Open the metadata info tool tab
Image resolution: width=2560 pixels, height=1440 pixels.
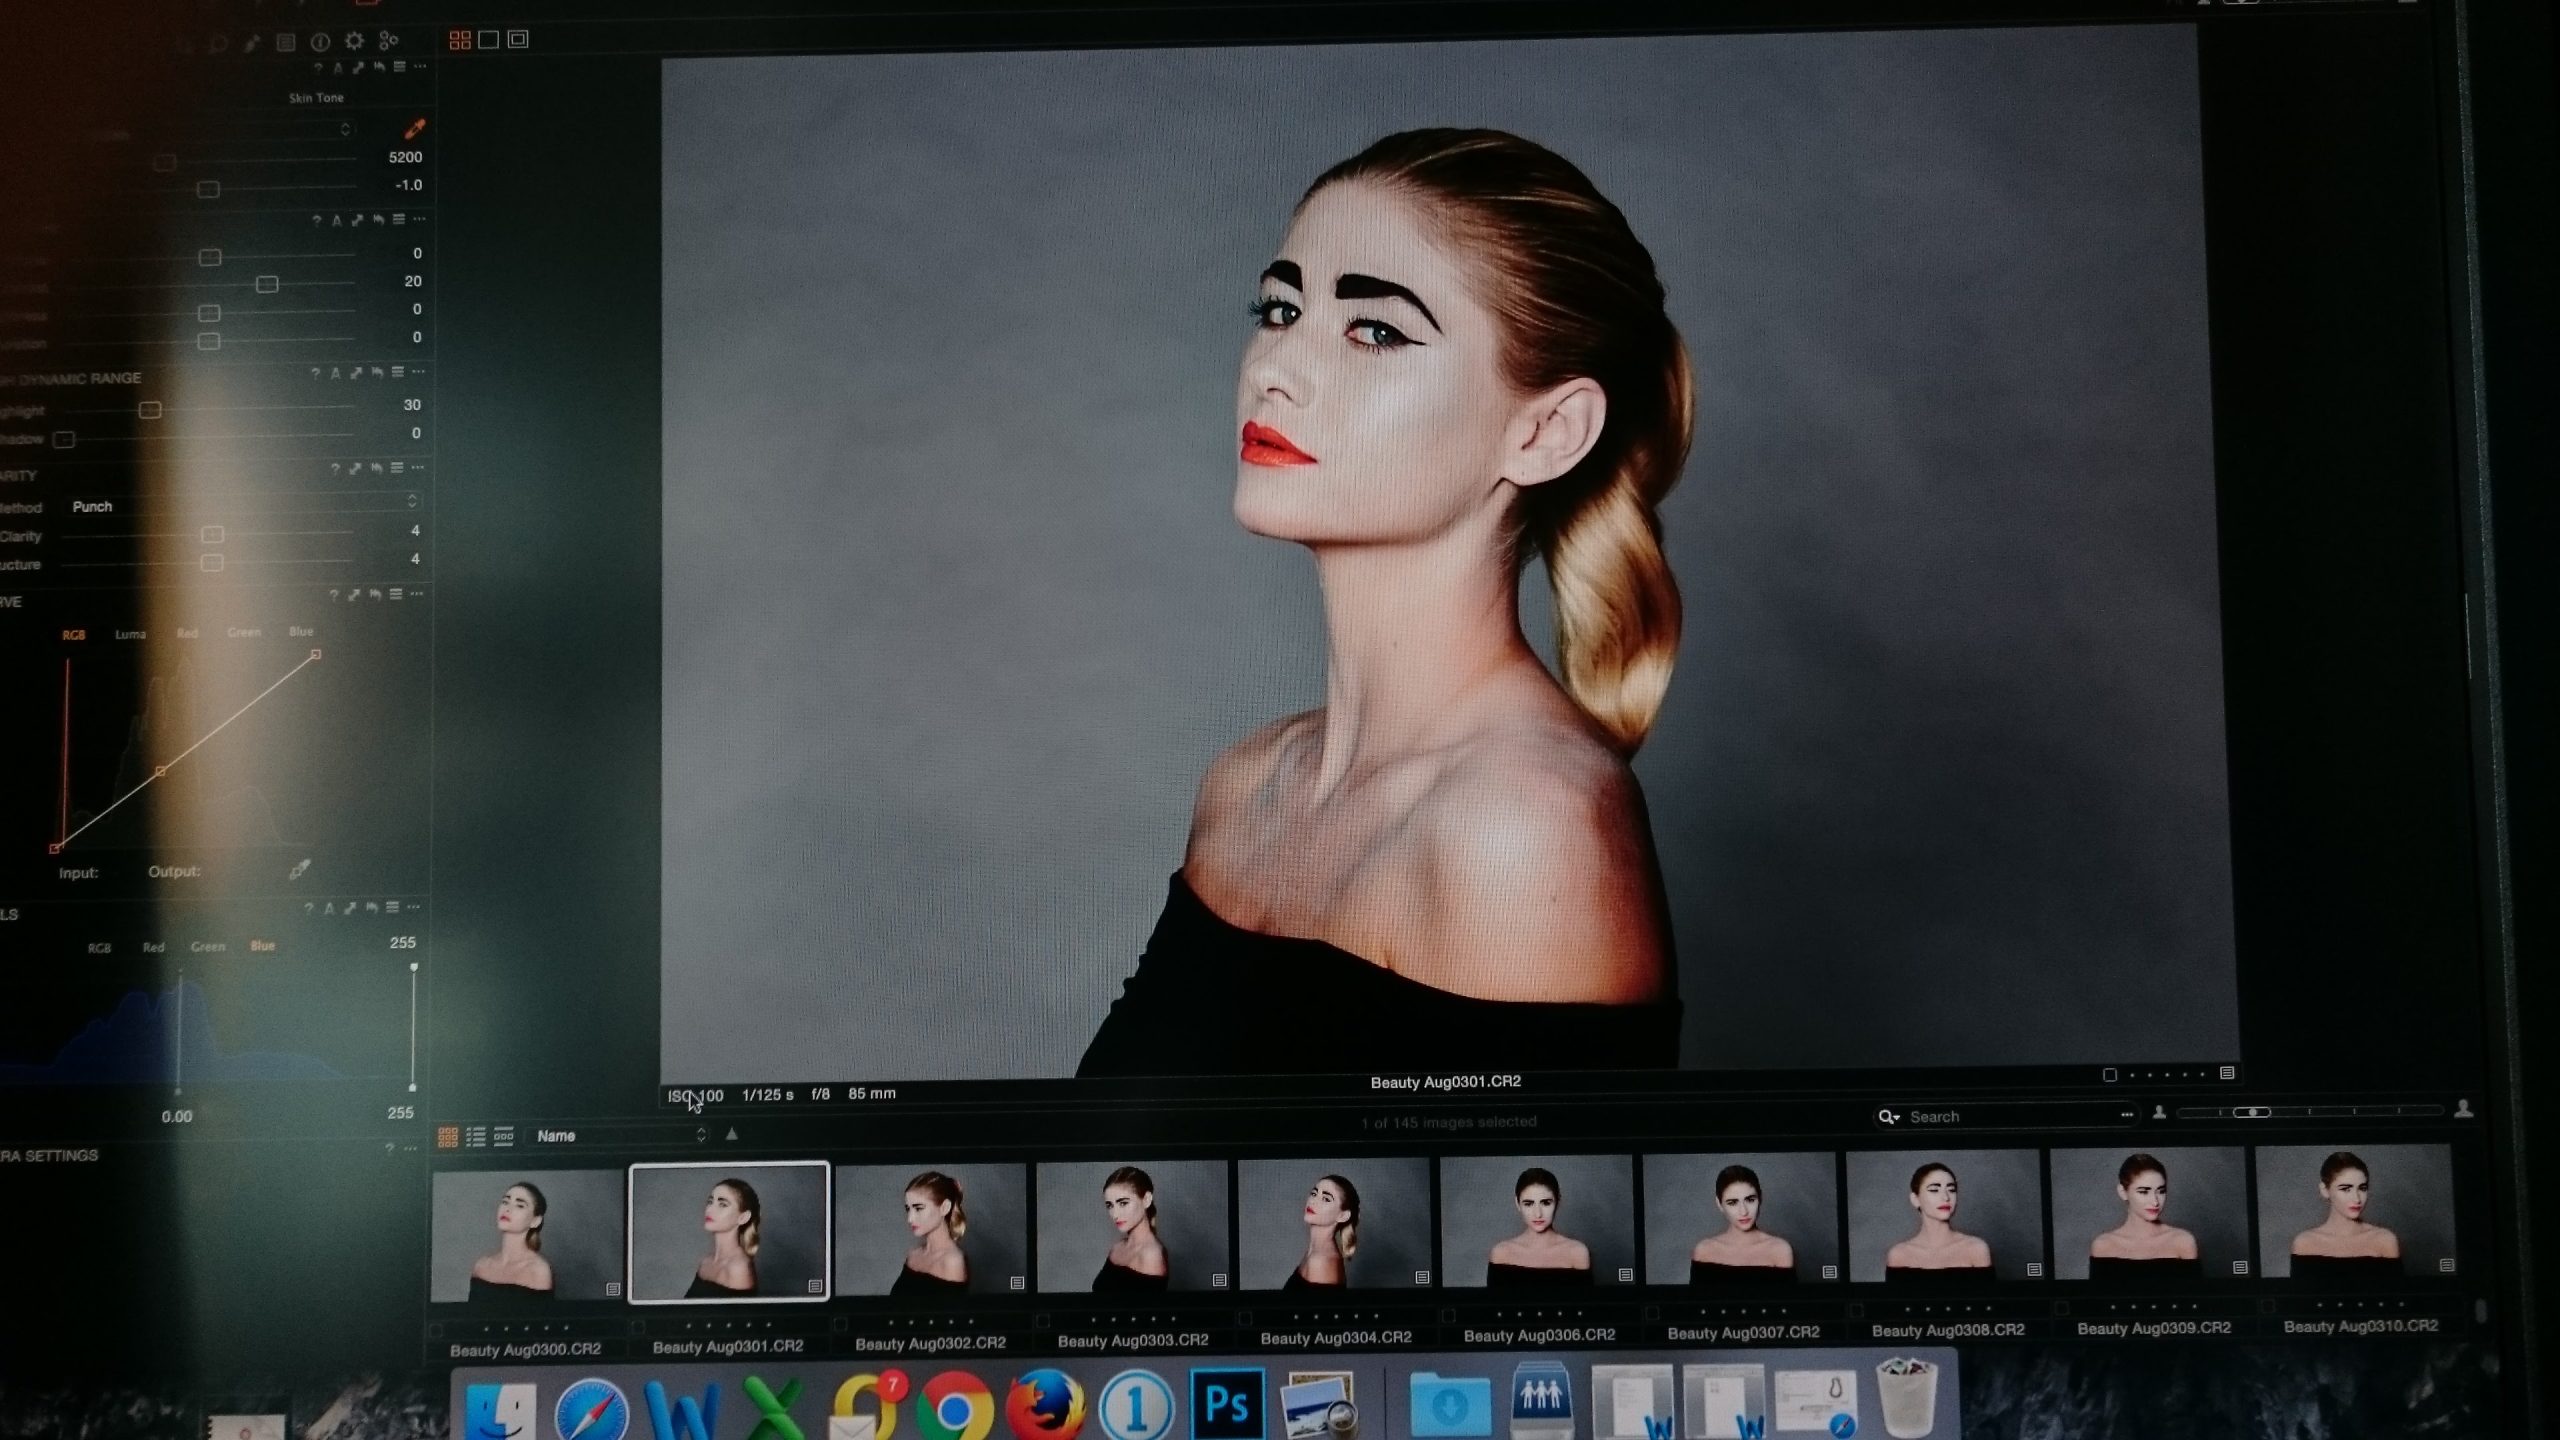pyautogui.click(x=320, y=41)
